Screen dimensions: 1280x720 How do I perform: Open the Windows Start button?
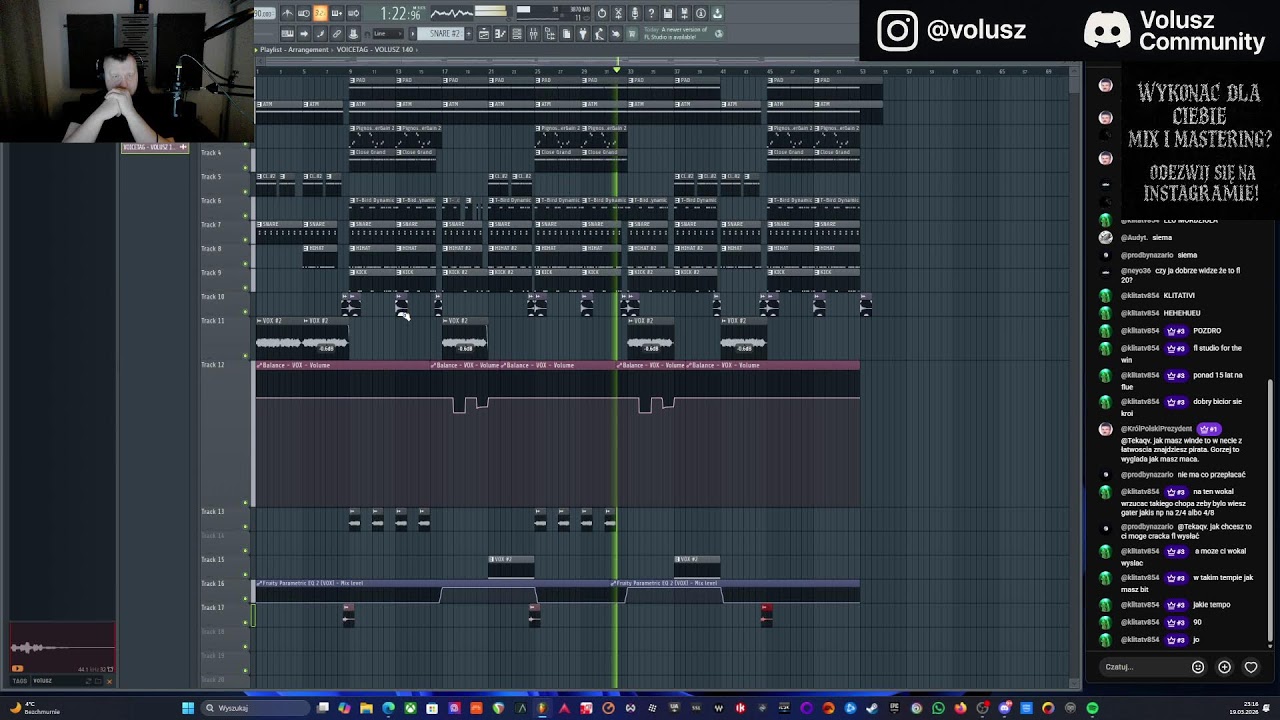pyautogui.click(x=188, y=708)
